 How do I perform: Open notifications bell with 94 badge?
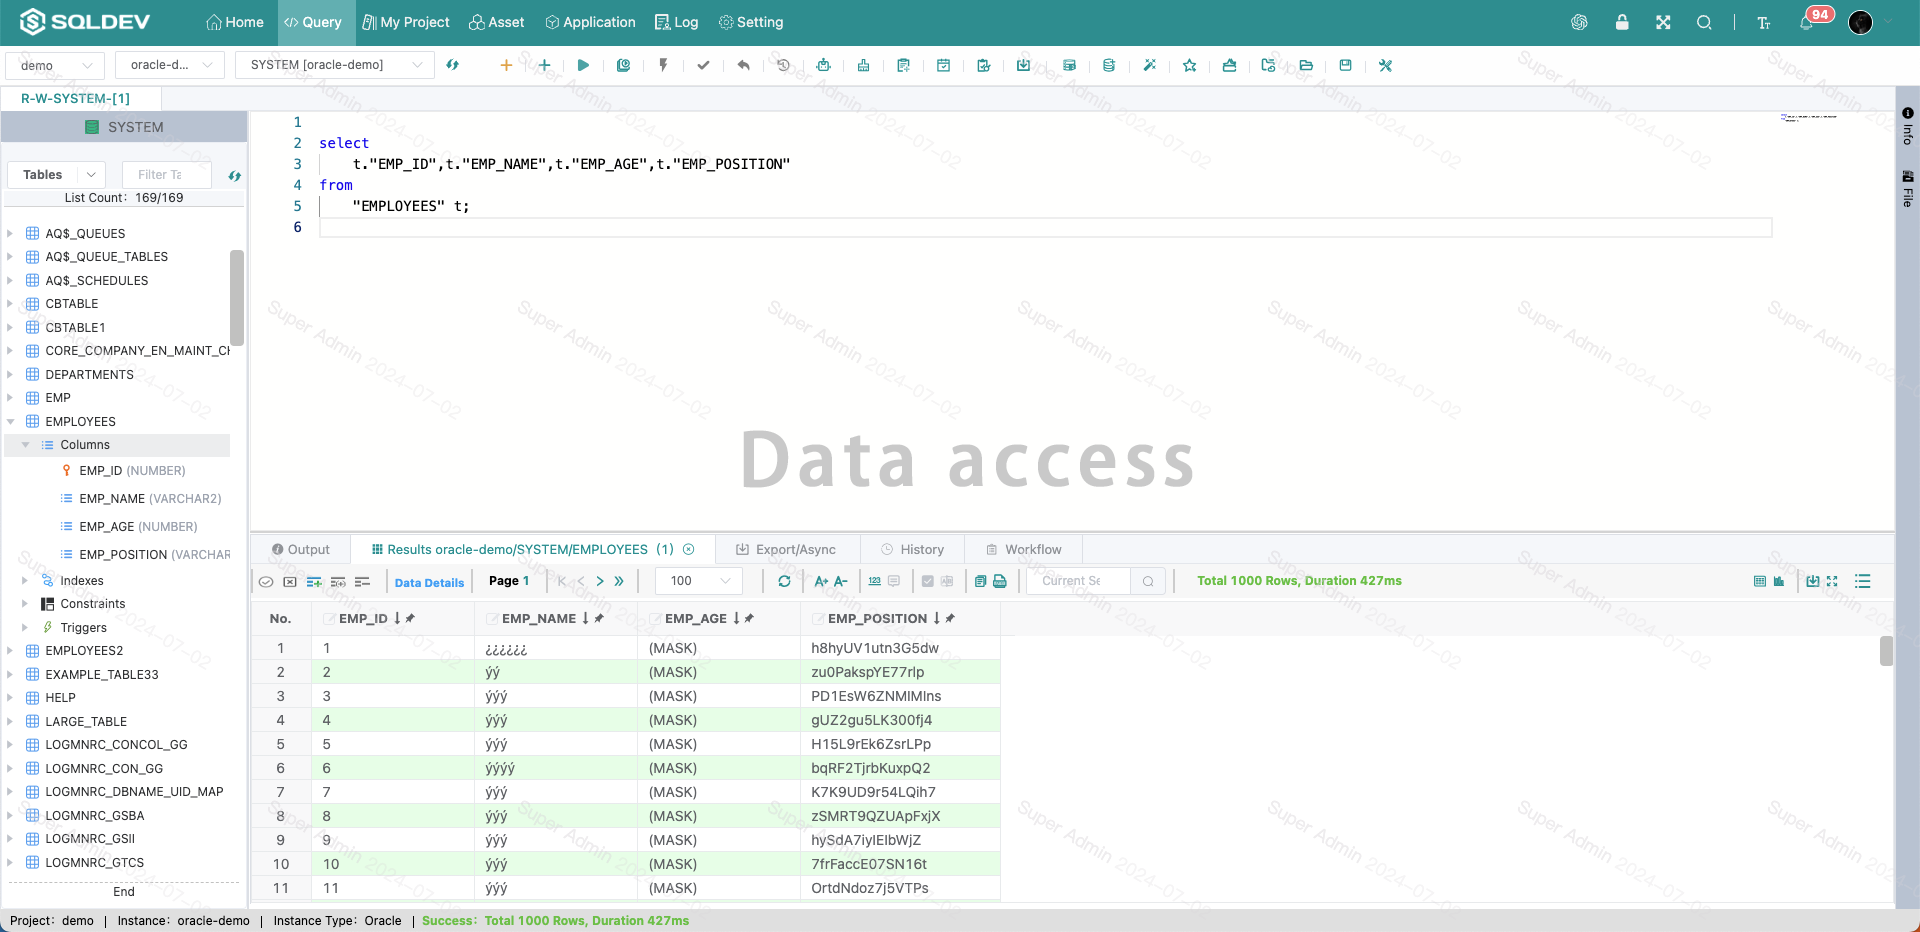point(1807,22)
